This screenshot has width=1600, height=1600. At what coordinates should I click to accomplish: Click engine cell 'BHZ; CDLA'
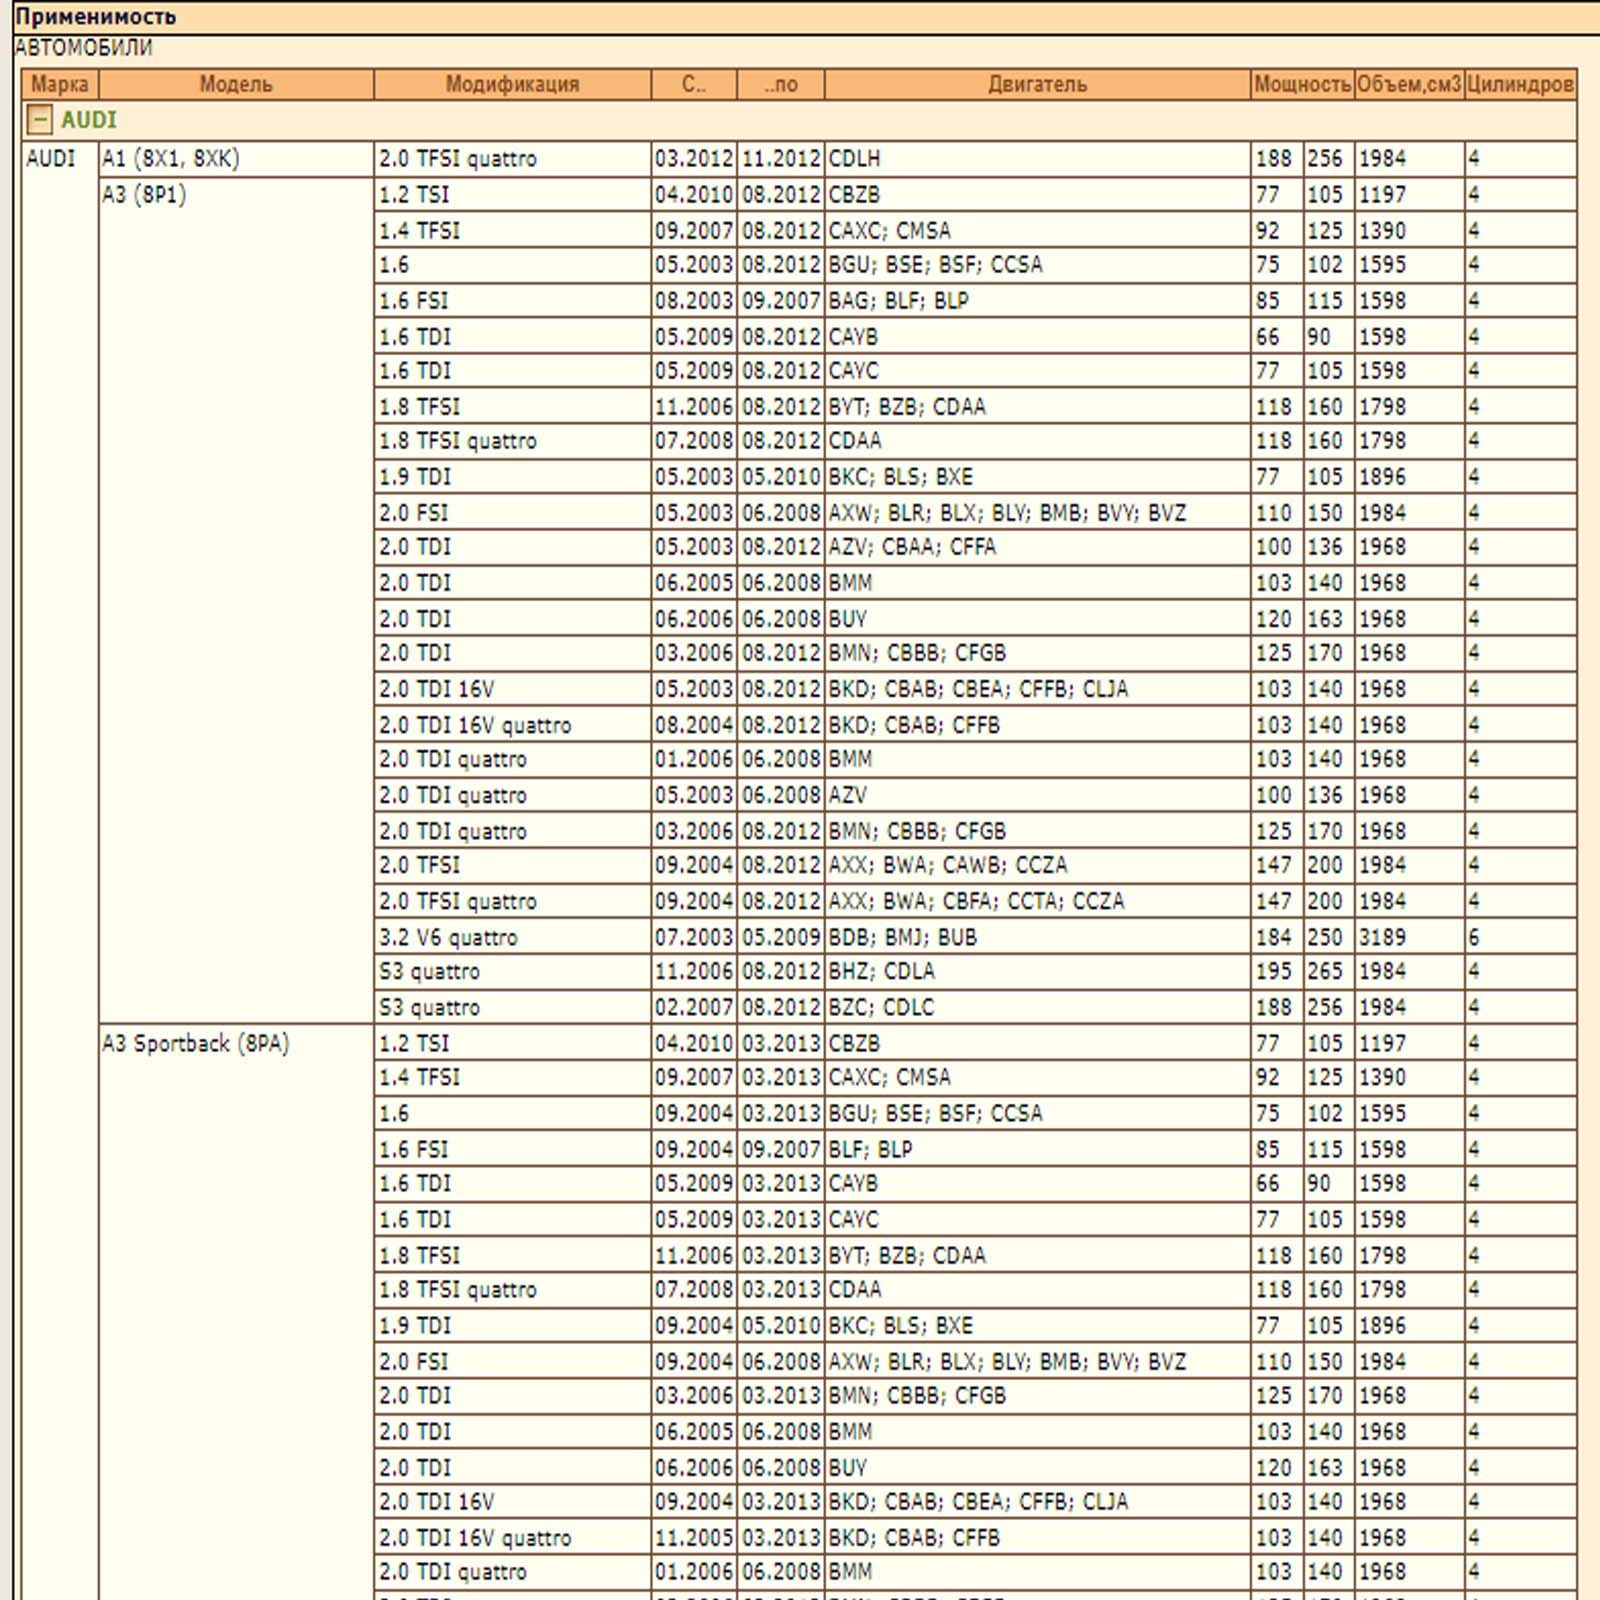(1037, 971)
